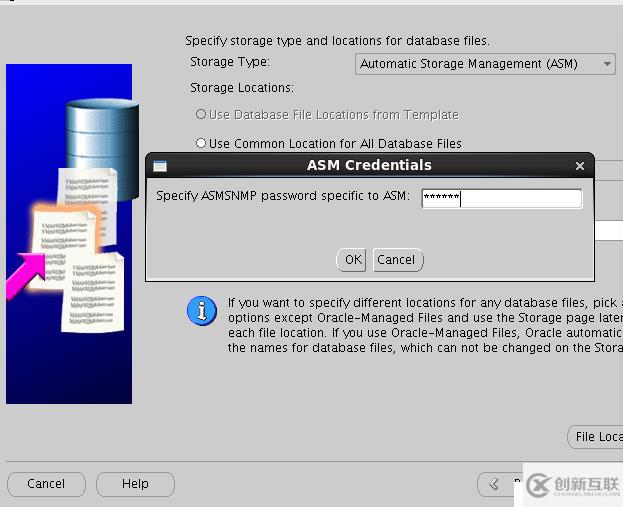The height and width of the screenshot is (507, 623).
Task: Click the 'Storage Type:' label
Action: pos(230,62)
